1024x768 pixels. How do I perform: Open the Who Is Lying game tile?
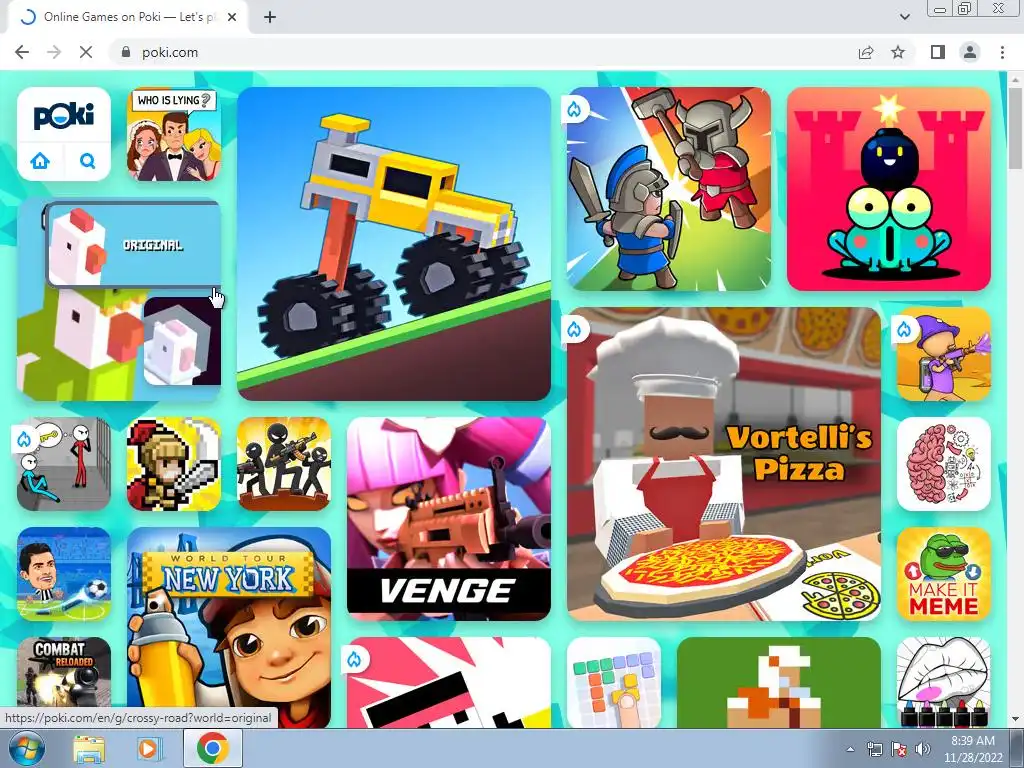pos(174,134)
